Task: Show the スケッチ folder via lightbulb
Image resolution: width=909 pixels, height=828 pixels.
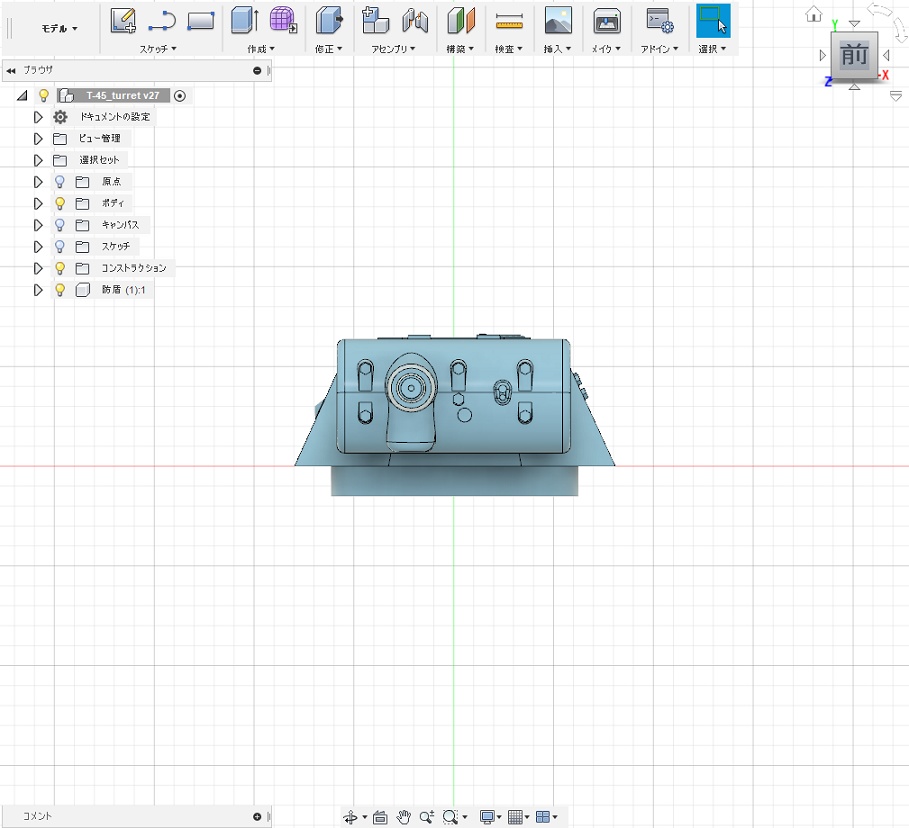Action: [x=60, y=246]
